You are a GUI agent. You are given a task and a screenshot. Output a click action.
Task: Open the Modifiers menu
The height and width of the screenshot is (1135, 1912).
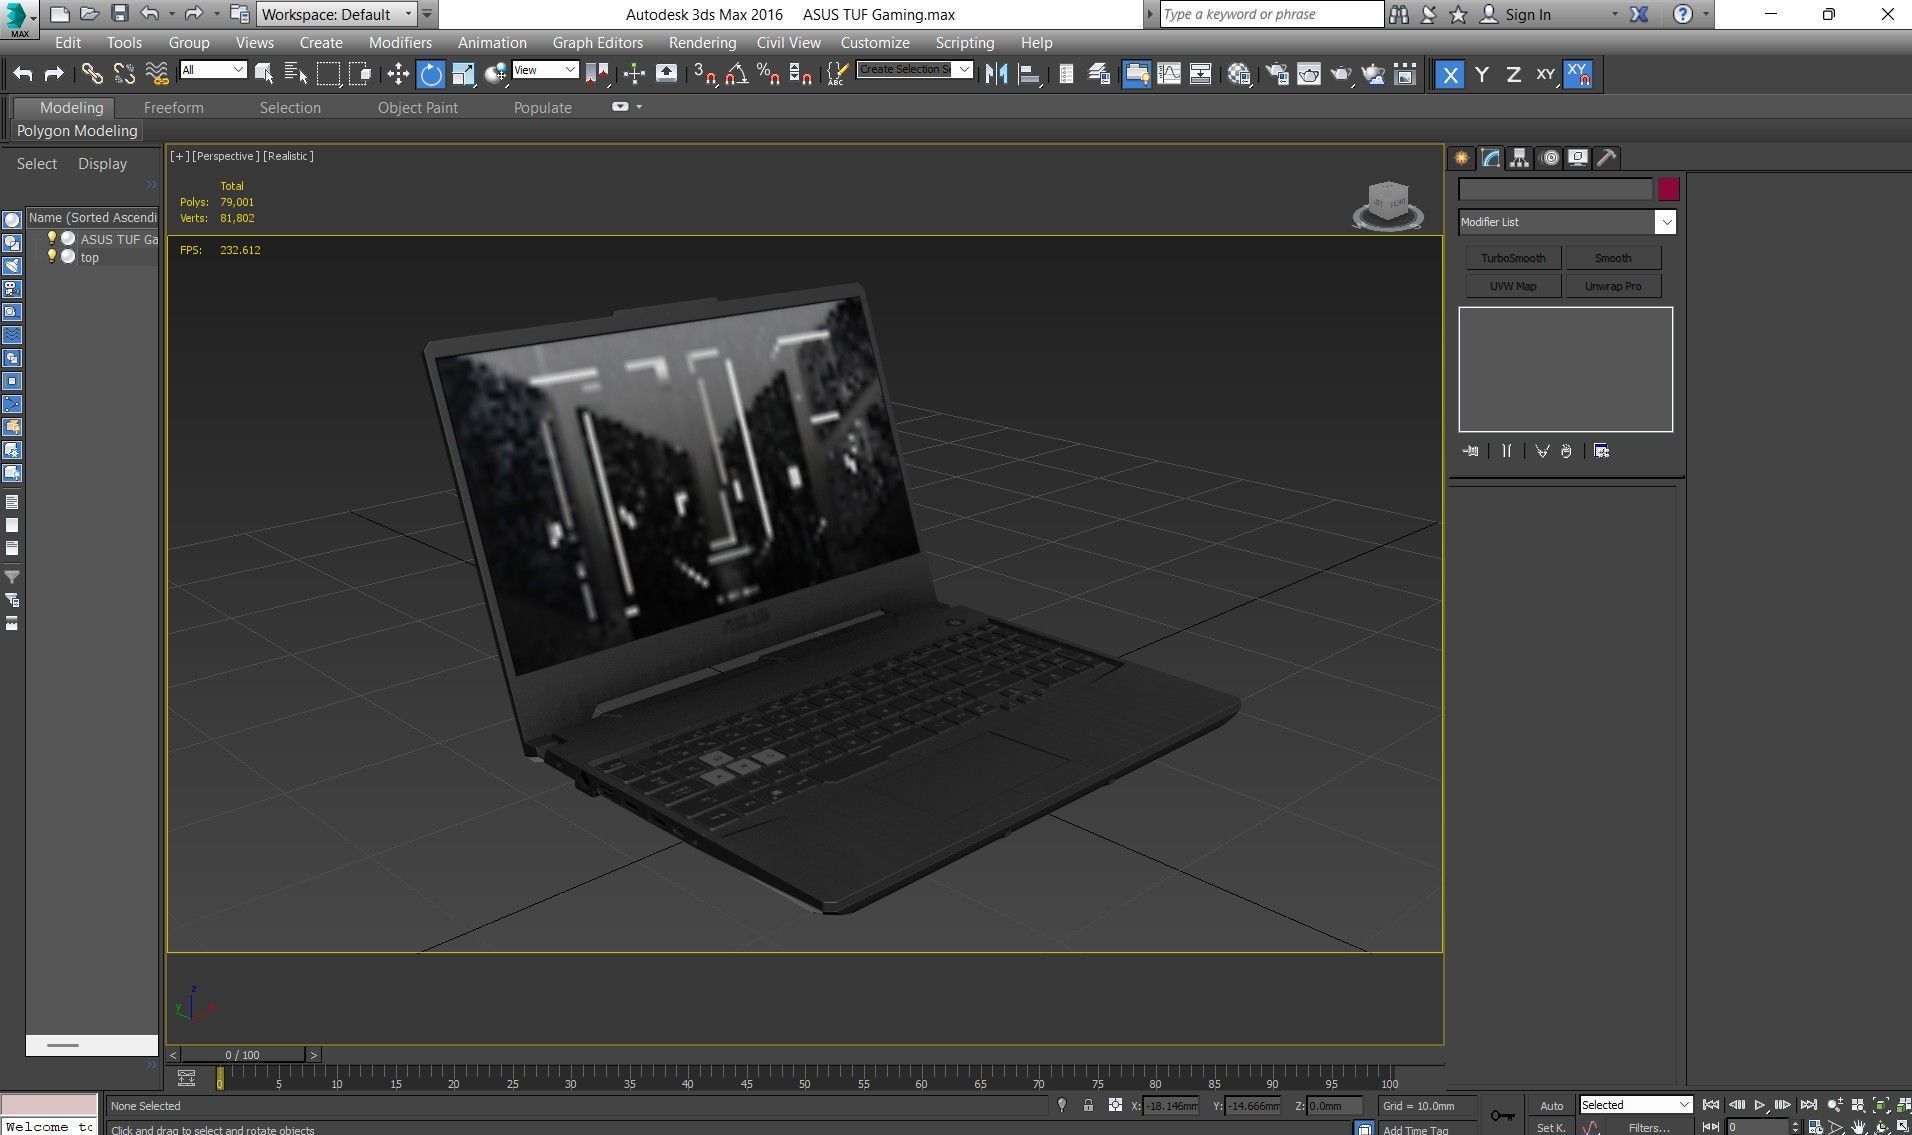(400, 43)
